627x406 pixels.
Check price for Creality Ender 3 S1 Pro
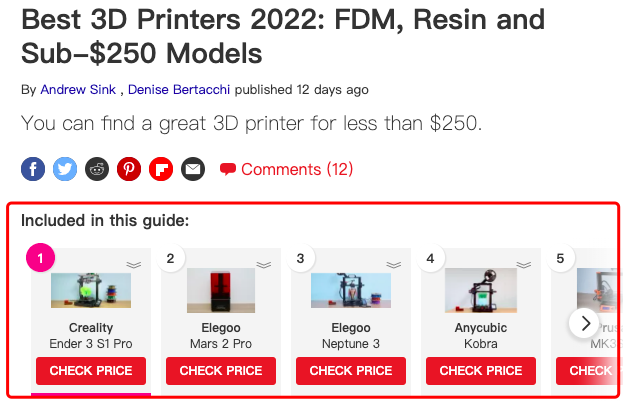point(91,371)
